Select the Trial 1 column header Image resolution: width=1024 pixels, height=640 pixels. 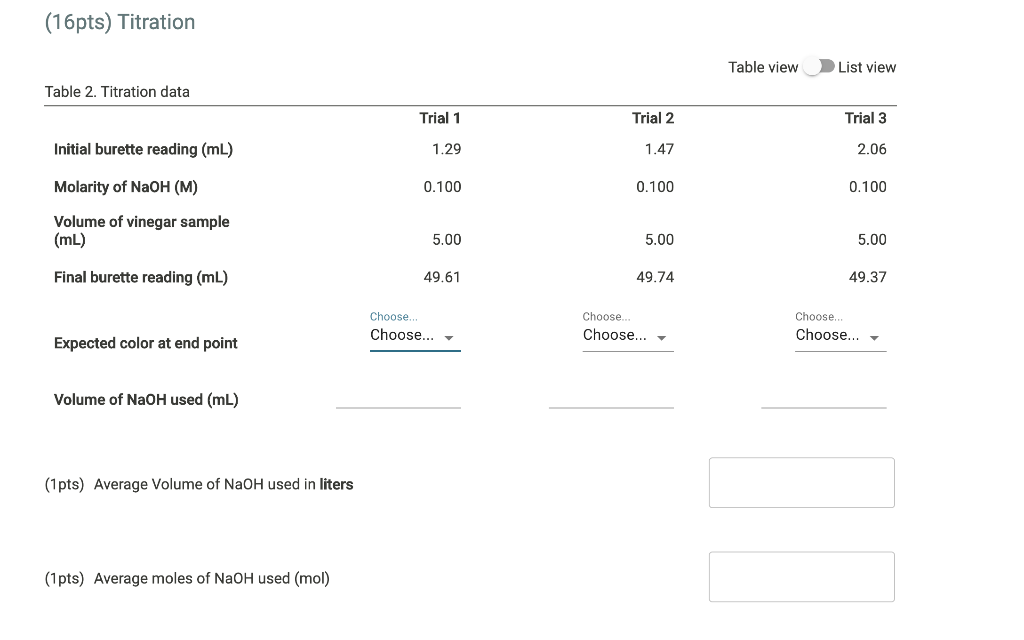coord(440,117)
